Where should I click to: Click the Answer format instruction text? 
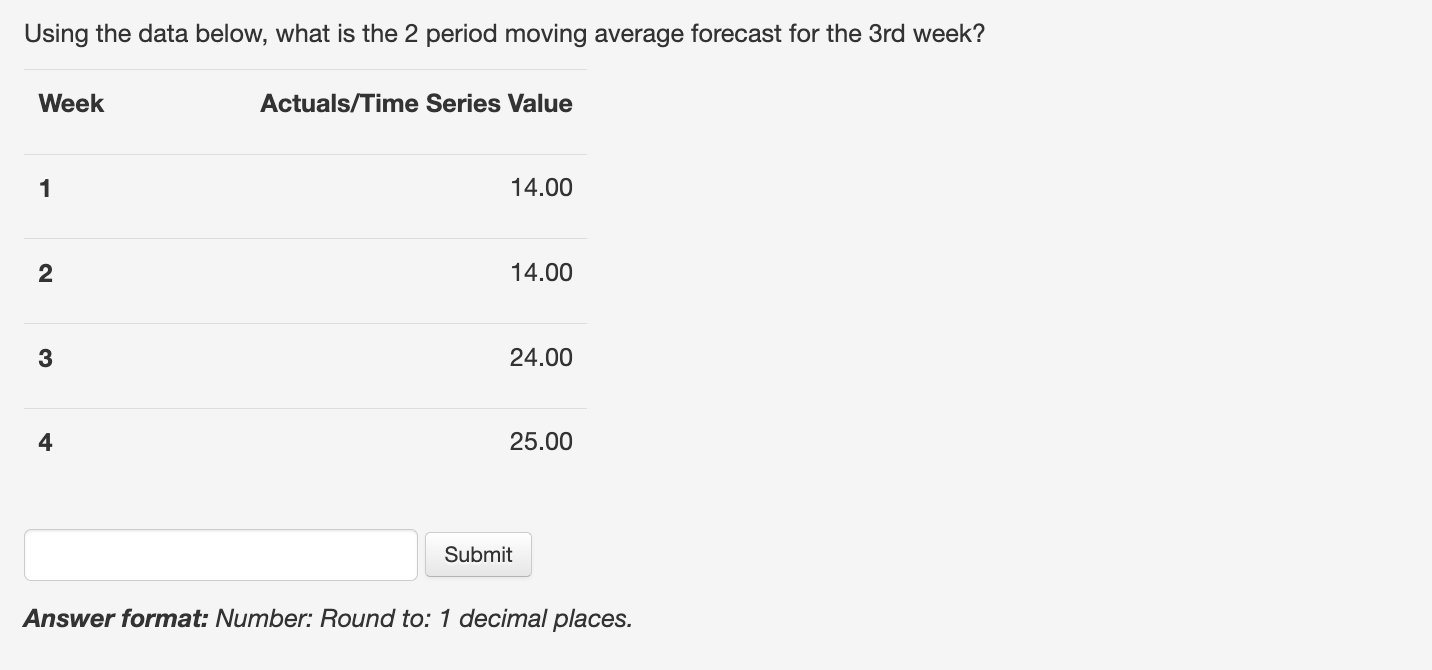point(328,618)
